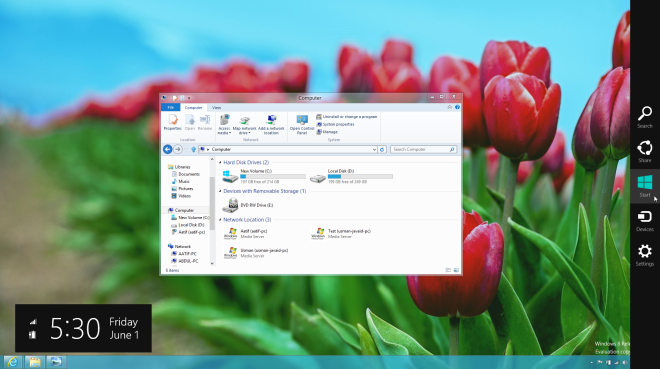Click the volume icon in the system tray
Screen dimensions: 660x369
(624, 362)
